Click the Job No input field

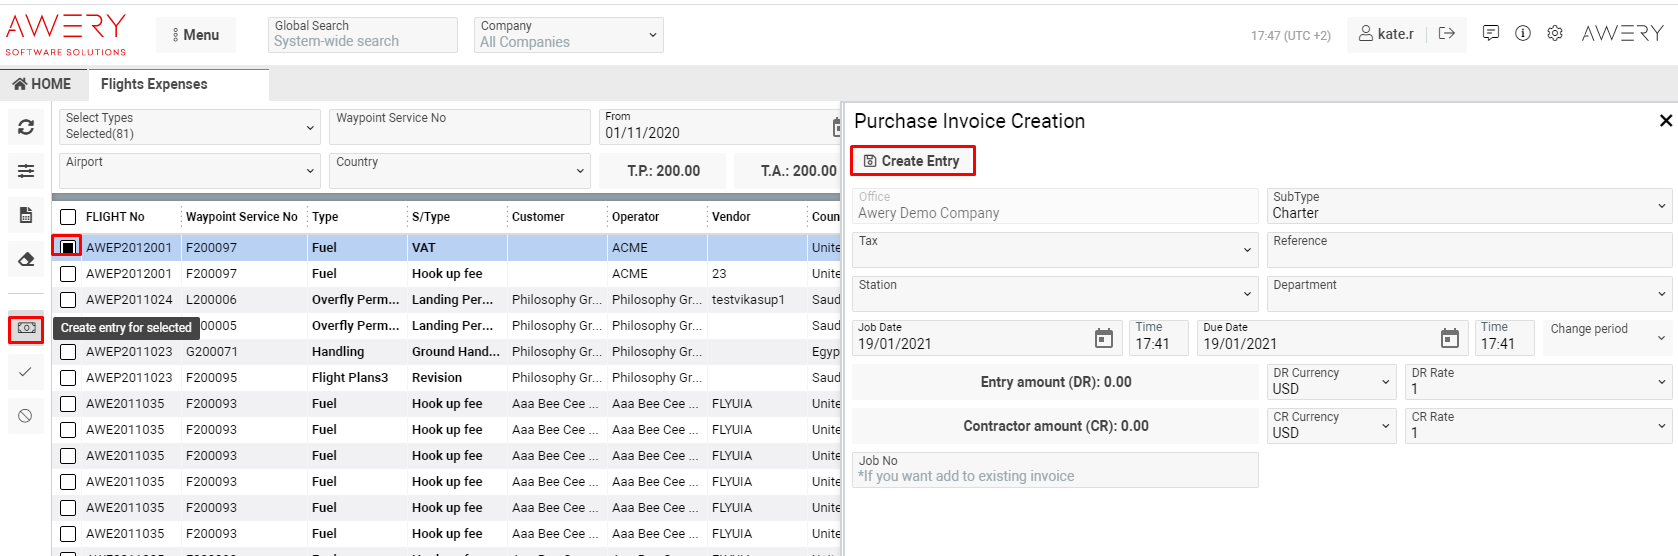[1054, 470]
